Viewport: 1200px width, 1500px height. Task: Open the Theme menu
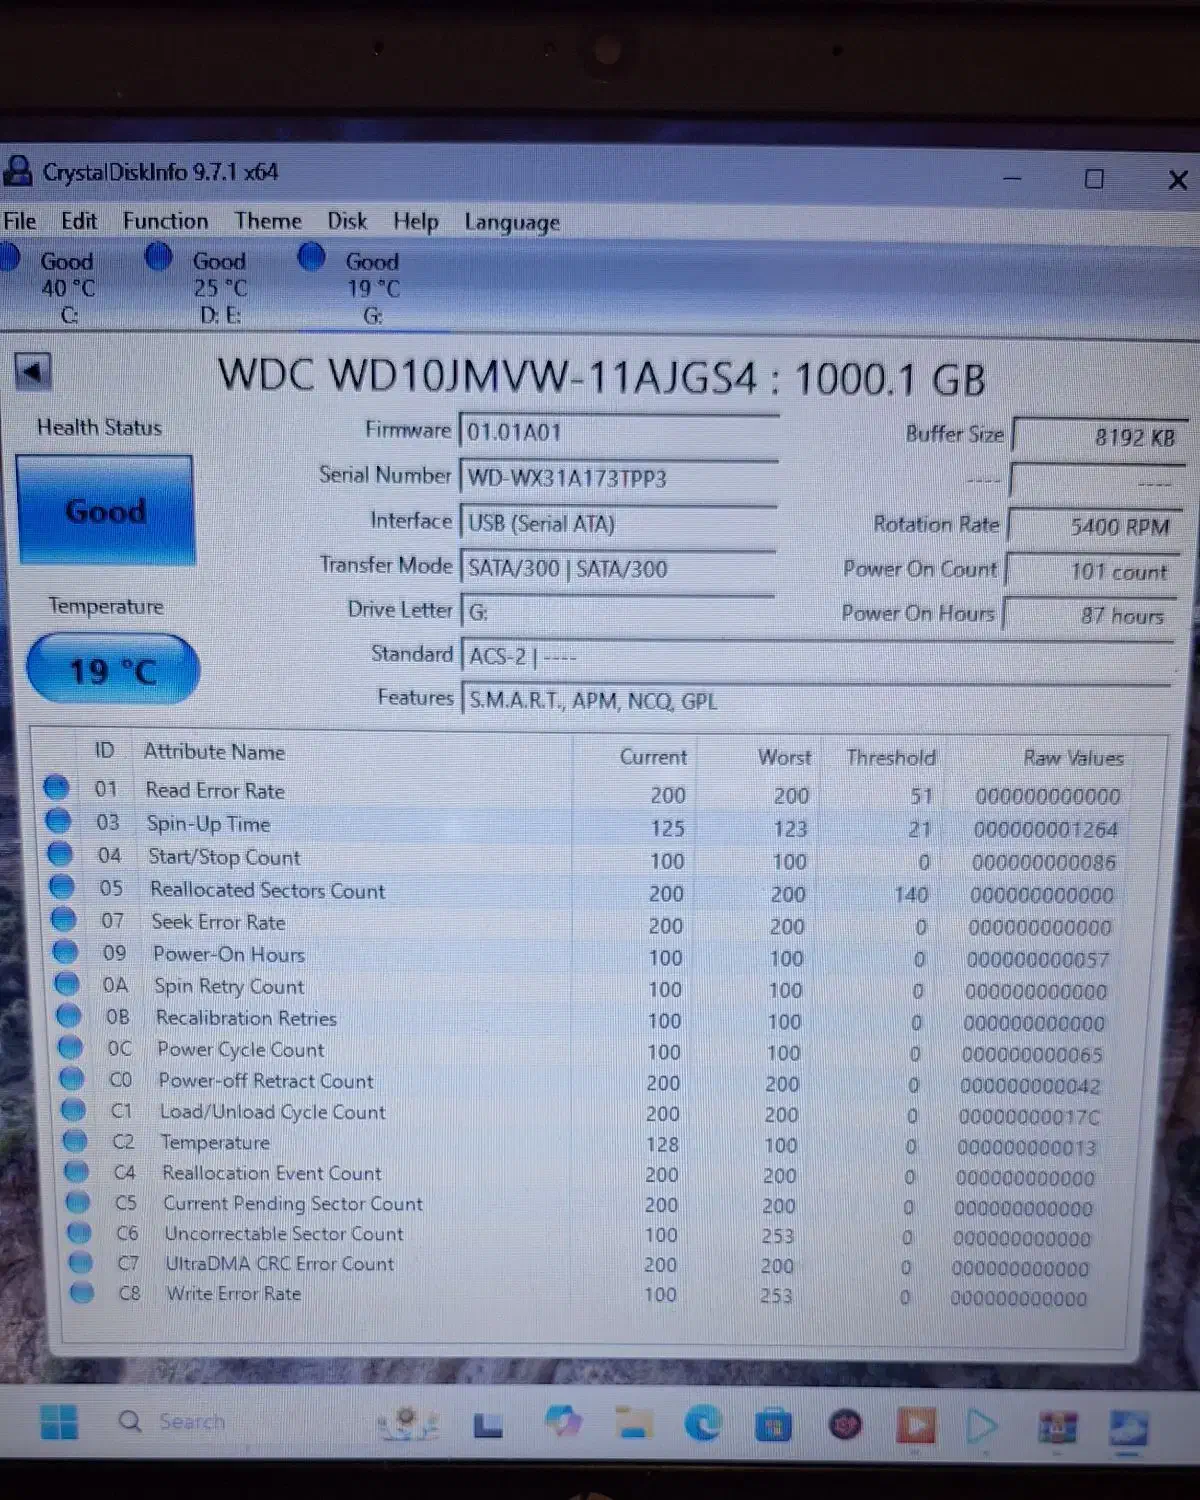[x=268, y=221]
